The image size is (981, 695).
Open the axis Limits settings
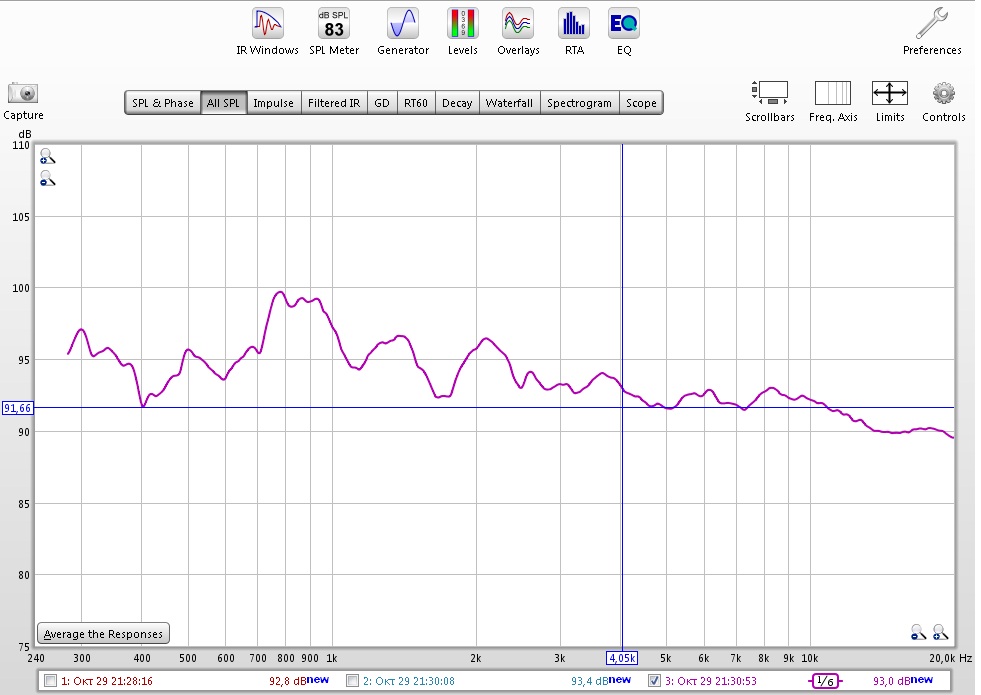(889, 99)
